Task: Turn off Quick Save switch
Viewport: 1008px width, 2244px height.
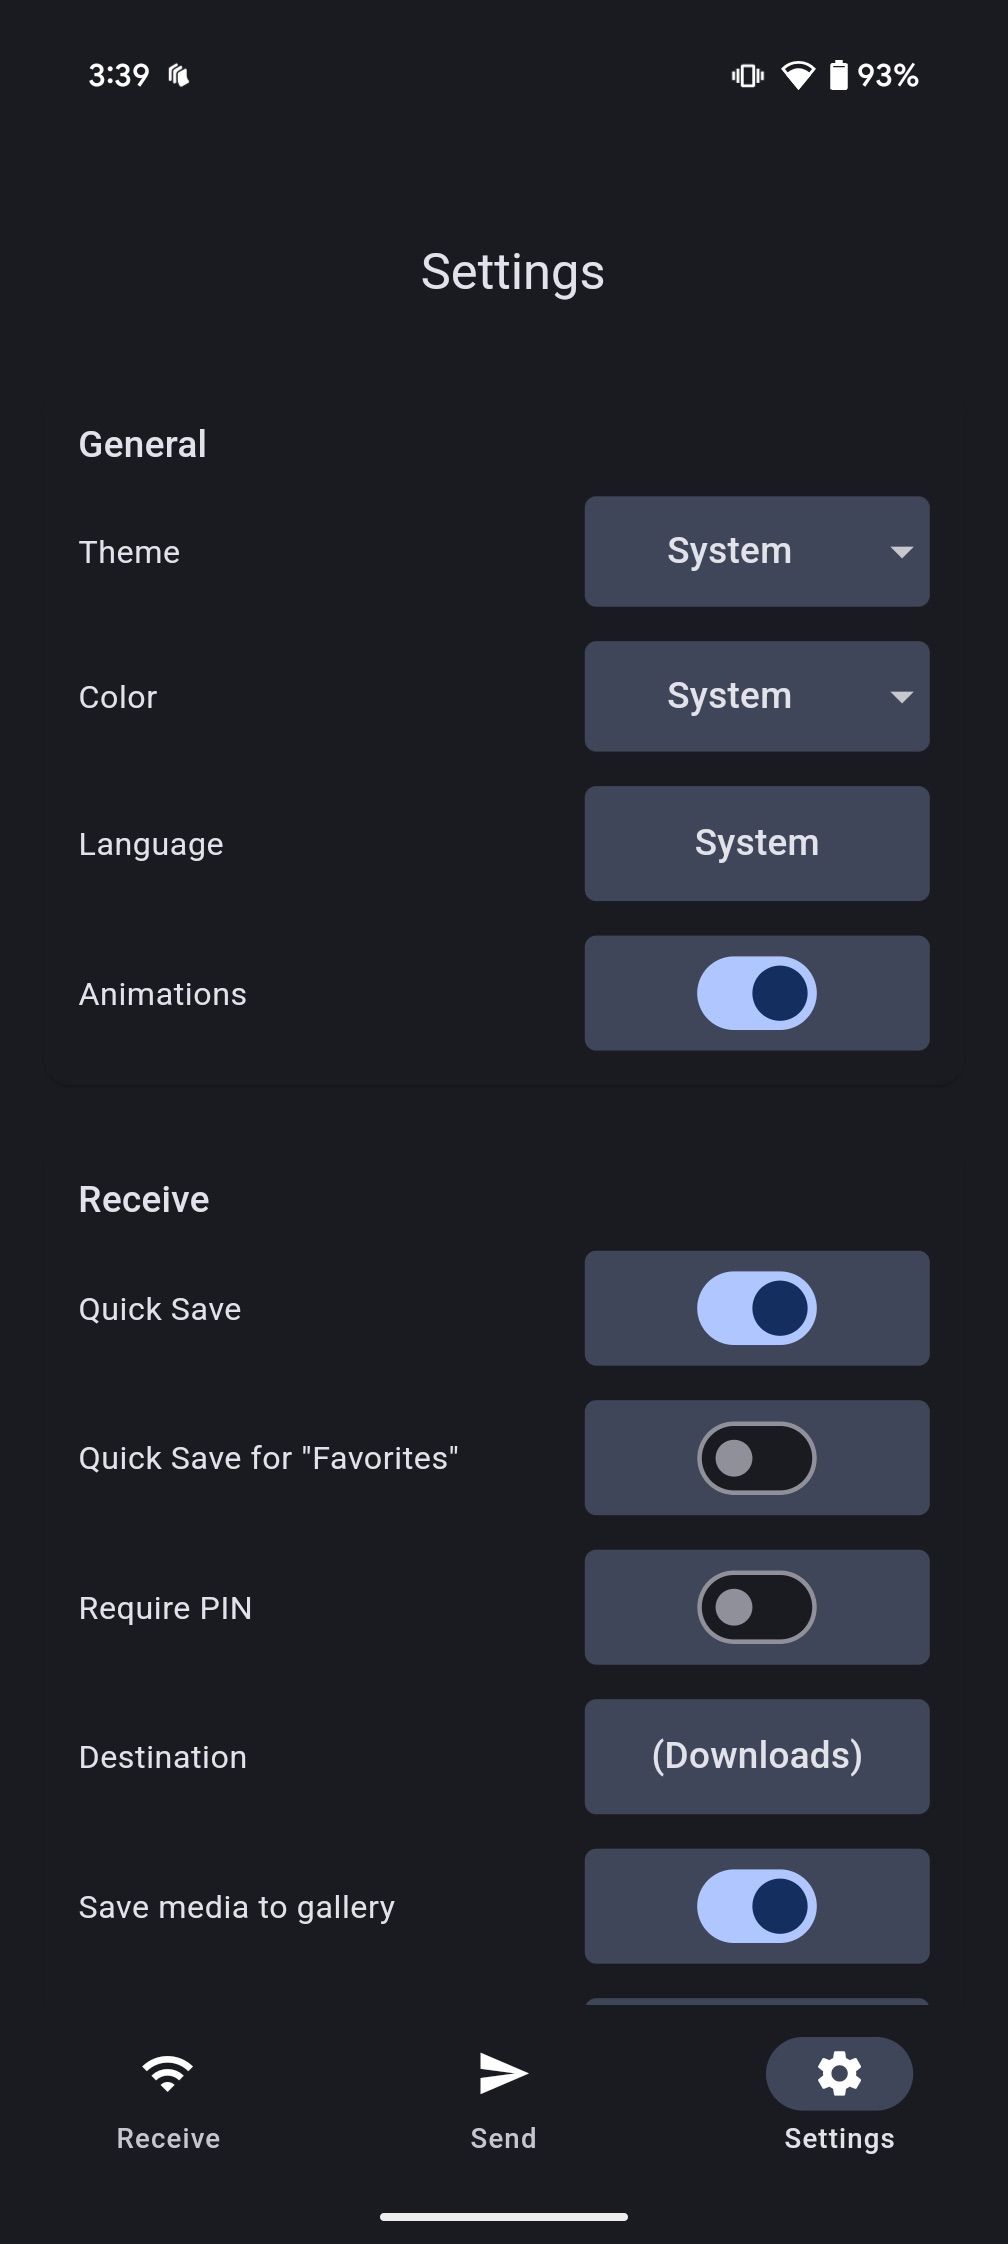Action: tap(757, 1308)
